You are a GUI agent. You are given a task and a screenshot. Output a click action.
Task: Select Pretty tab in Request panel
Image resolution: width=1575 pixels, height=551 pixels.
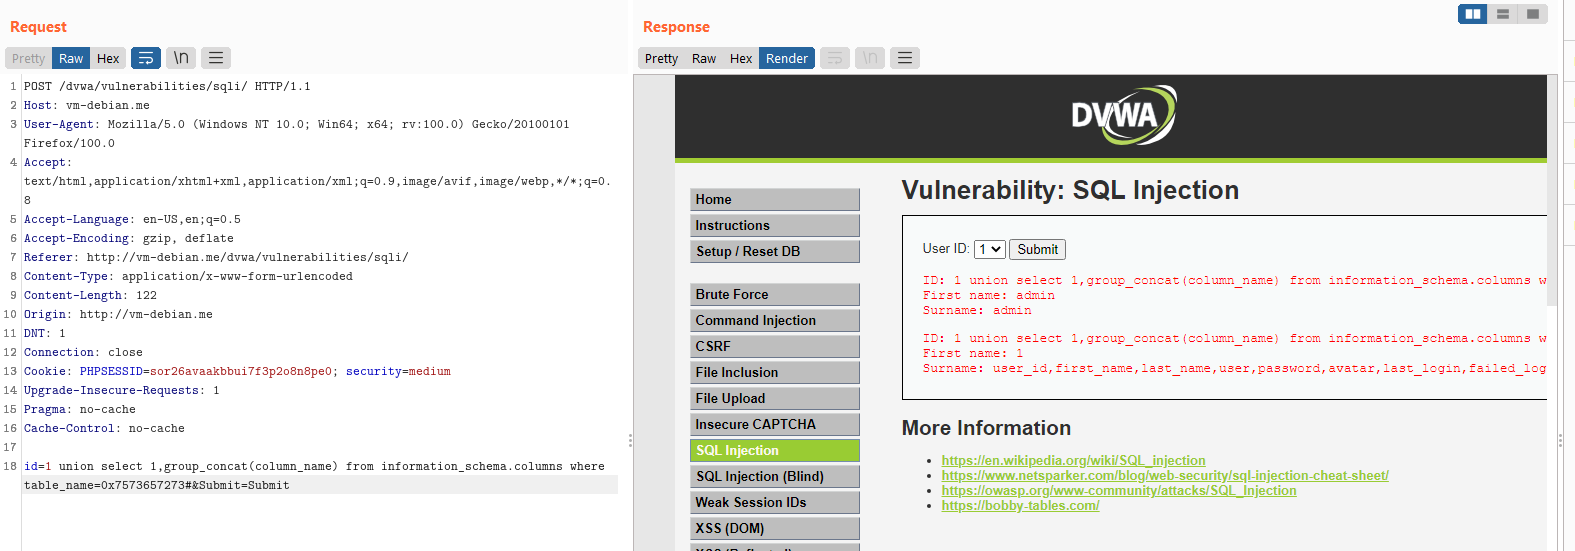click(x=28, y=58)
